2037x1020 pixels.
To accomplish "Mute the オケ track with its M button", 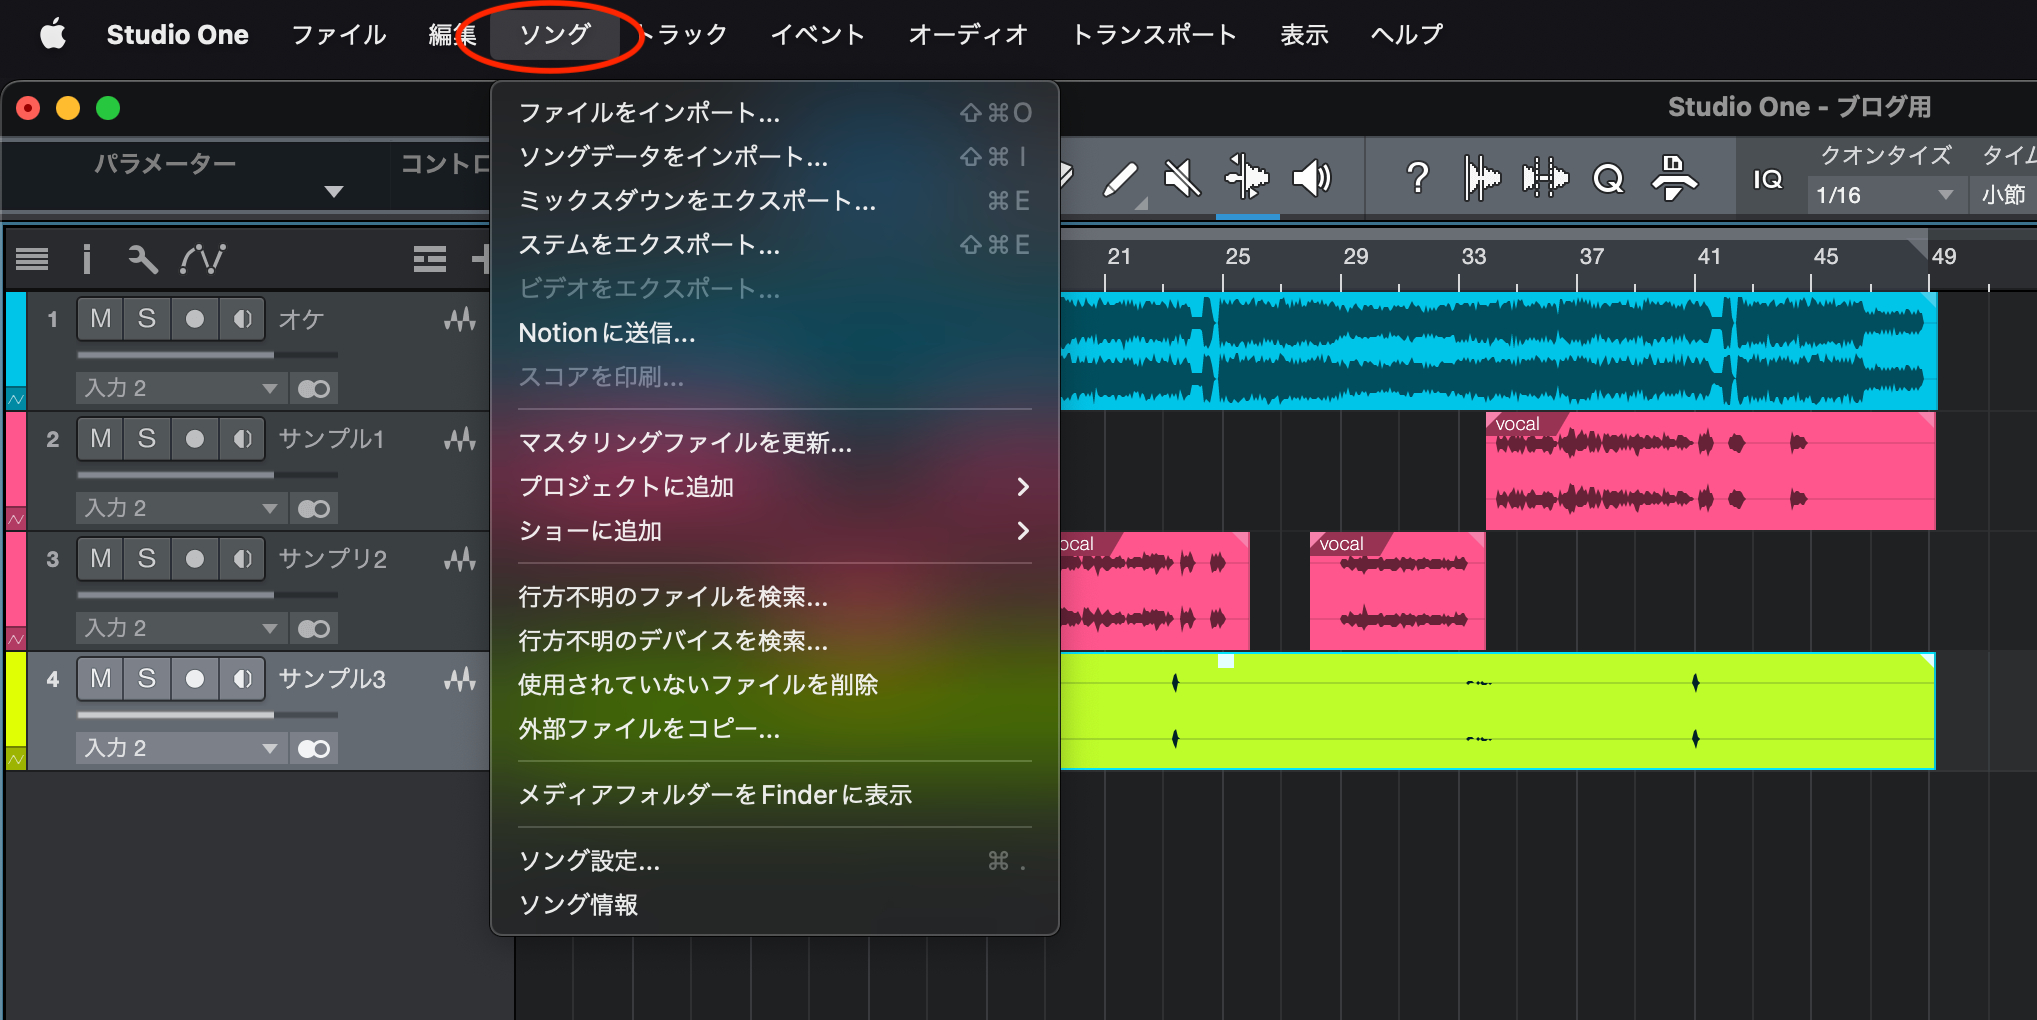I will (99, 318).
